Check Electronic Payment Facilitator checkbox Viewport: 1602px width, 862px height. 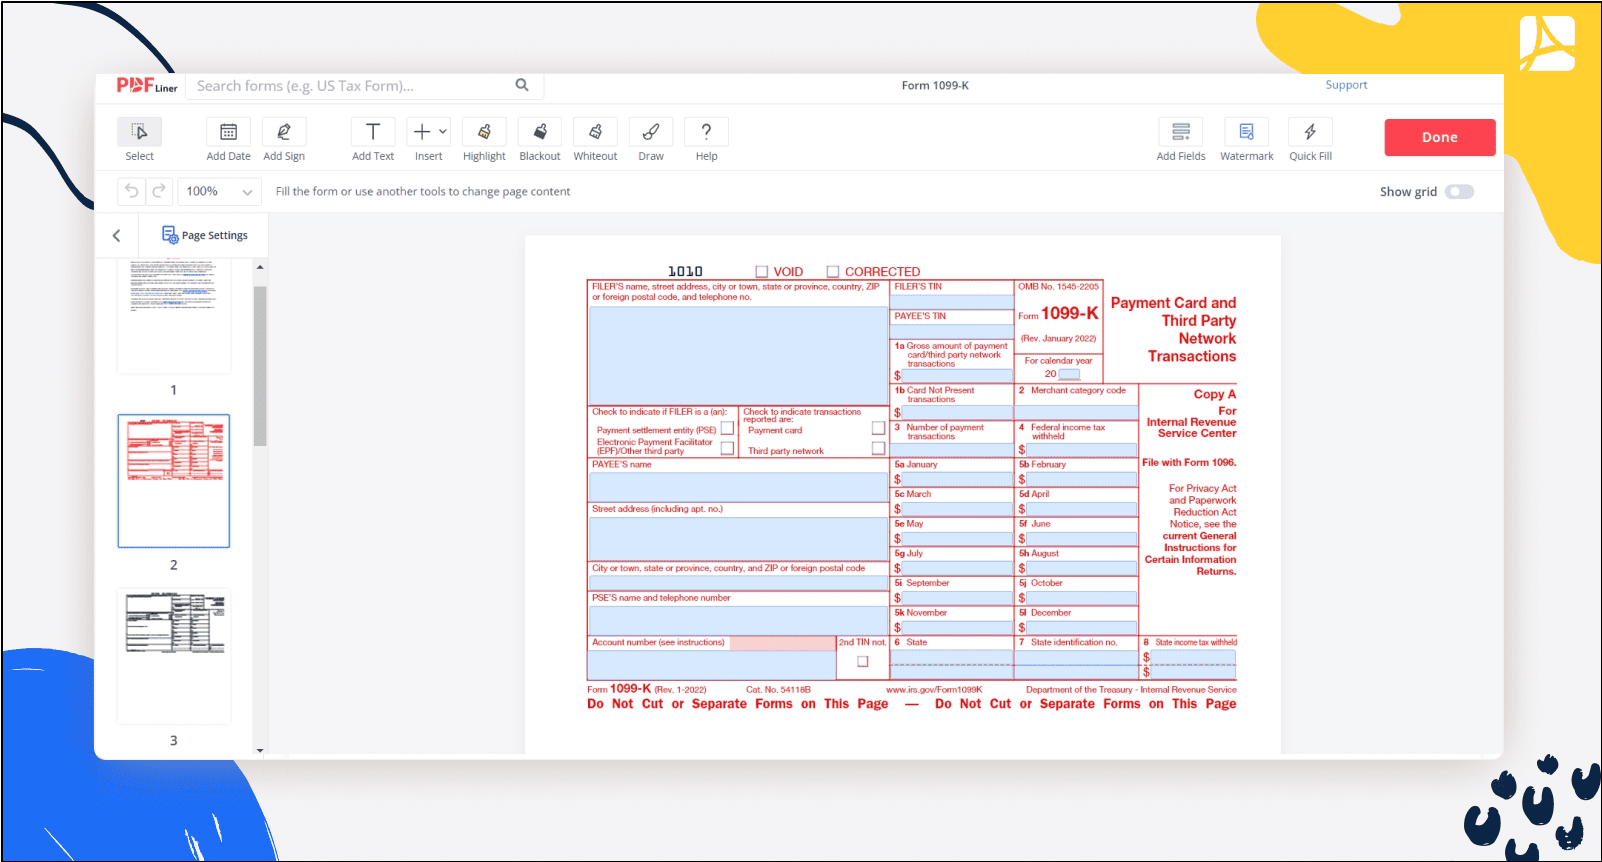(728, 448)
